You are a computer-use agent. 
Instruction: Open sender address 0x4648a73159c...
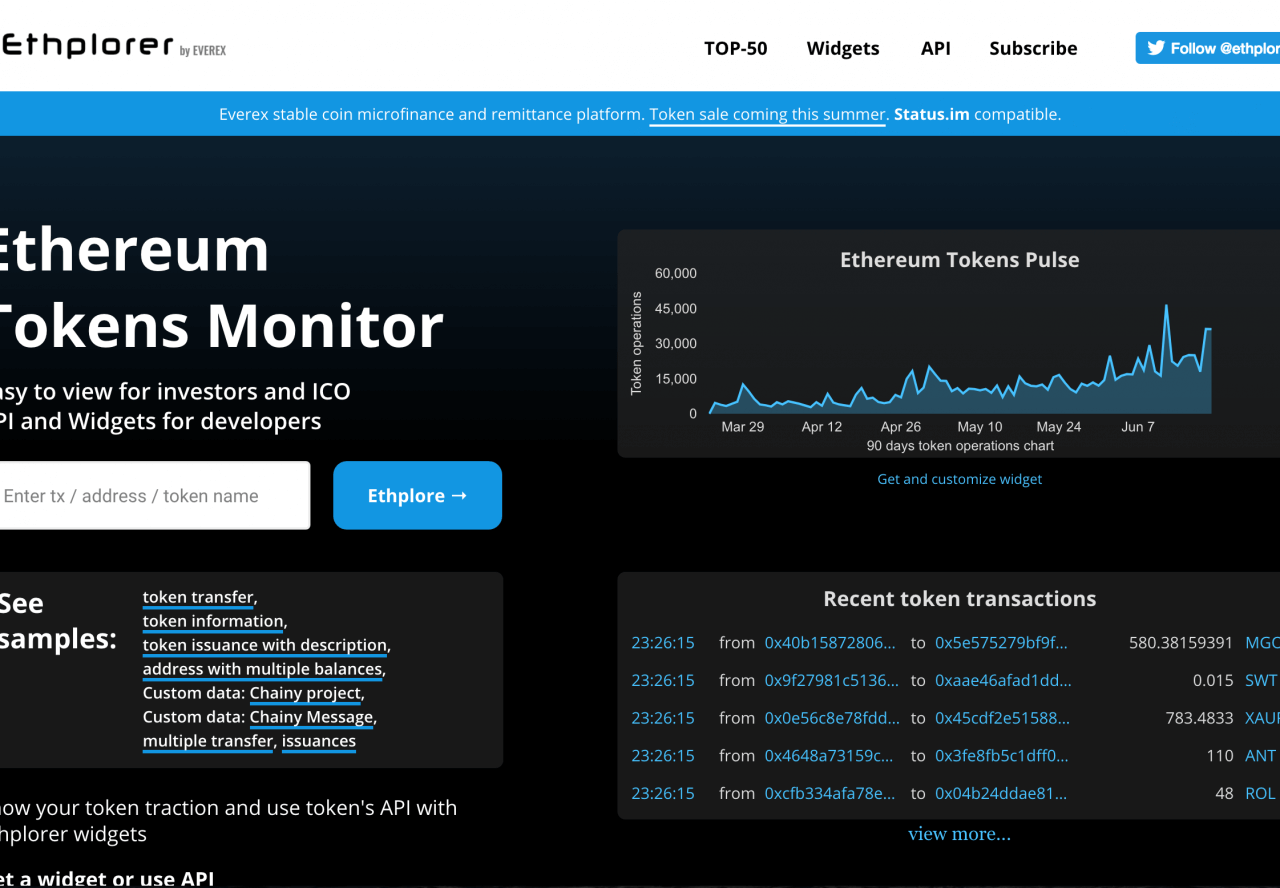click(x=829, y=756)
